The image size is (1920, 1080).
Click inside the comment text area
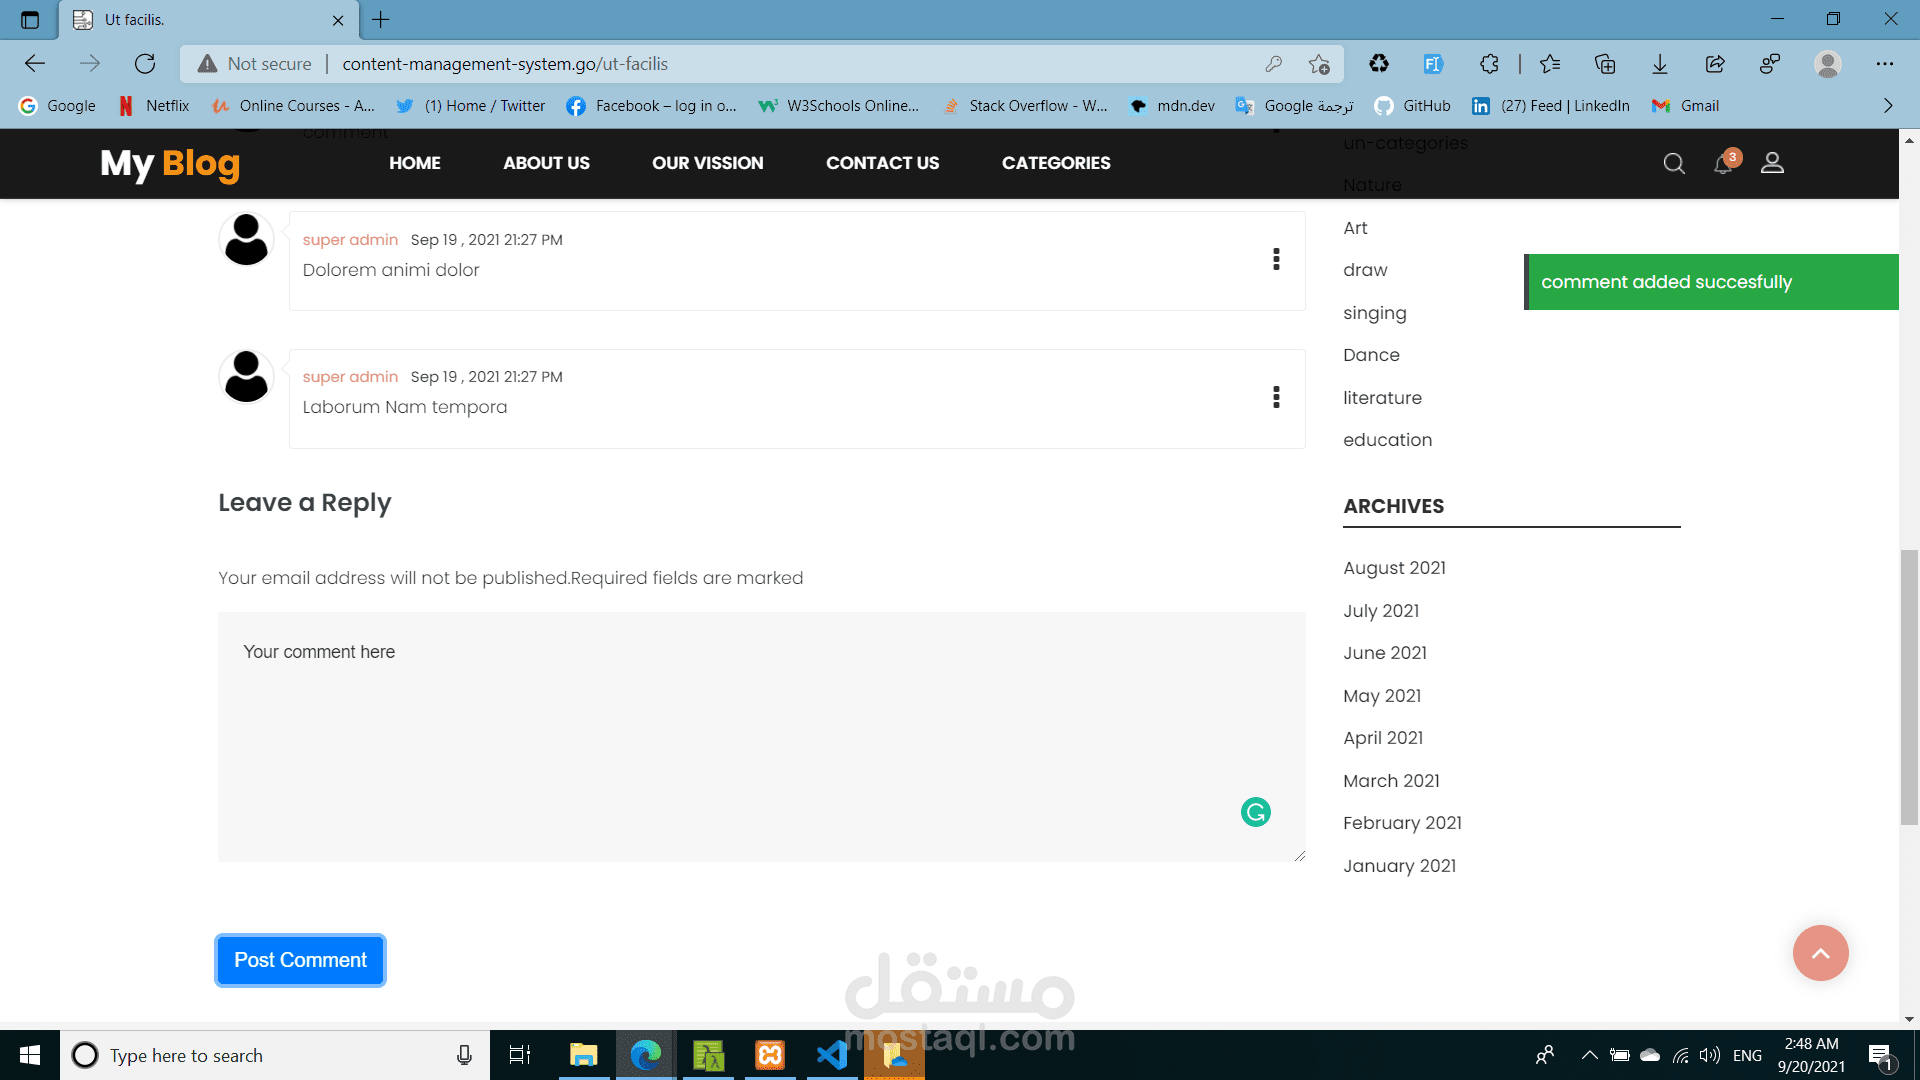click(x=760, y=736)
